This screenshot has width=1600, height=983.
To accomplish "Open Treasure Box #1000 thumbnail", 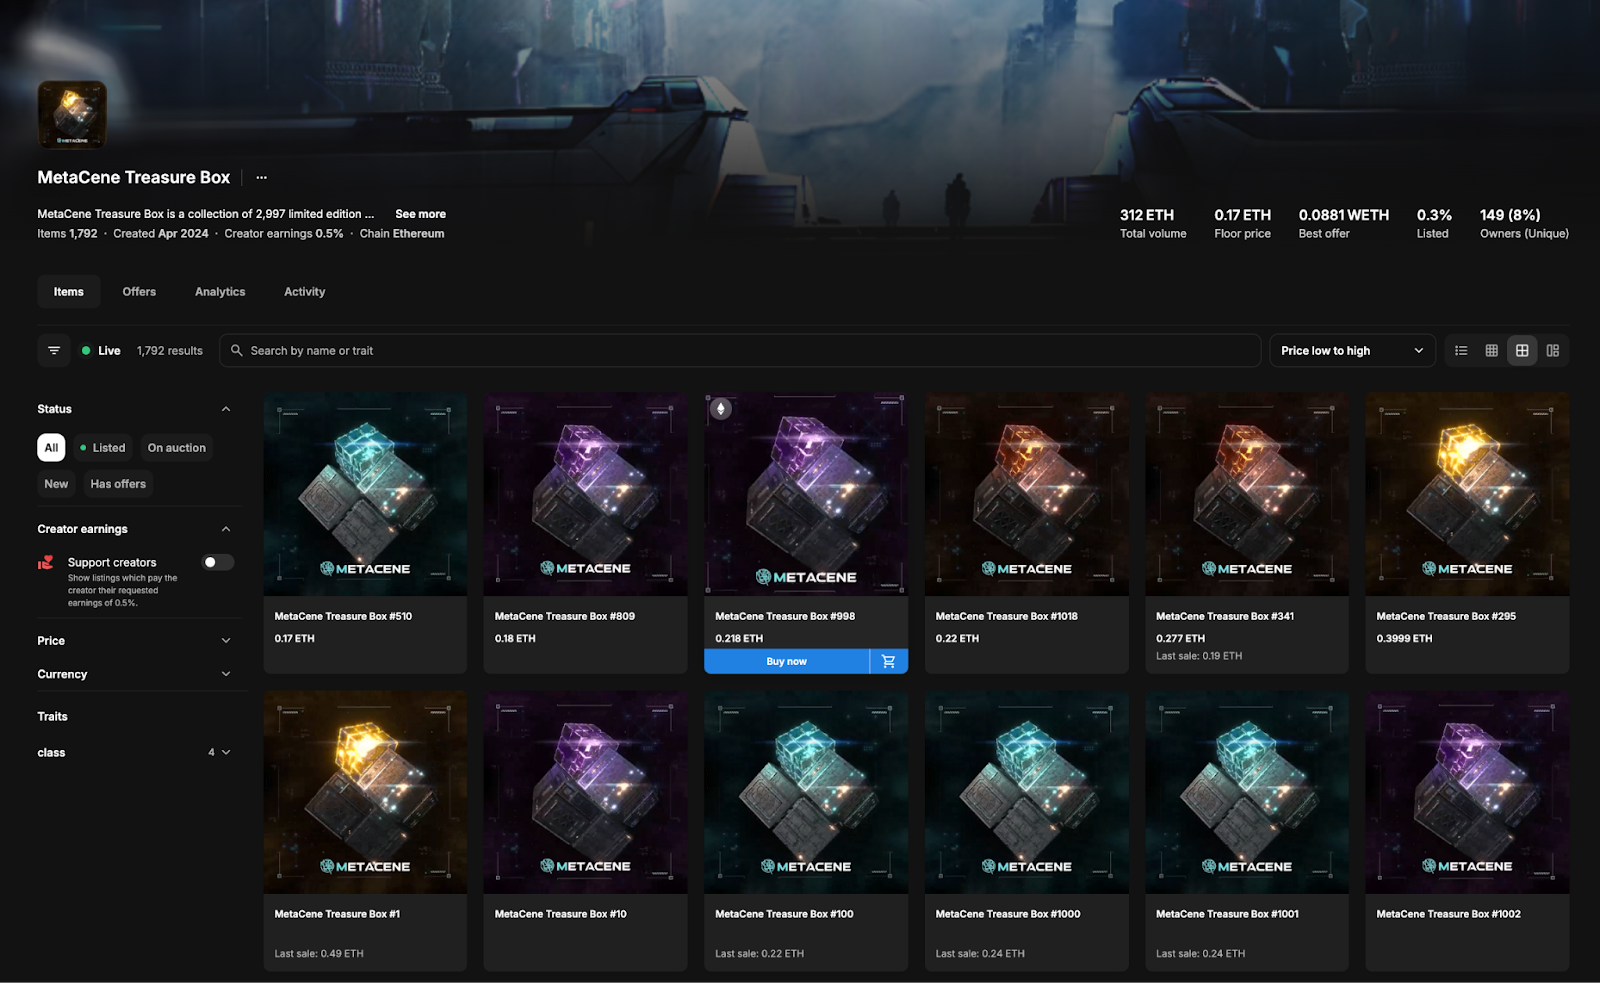I will pos(1026,792).
